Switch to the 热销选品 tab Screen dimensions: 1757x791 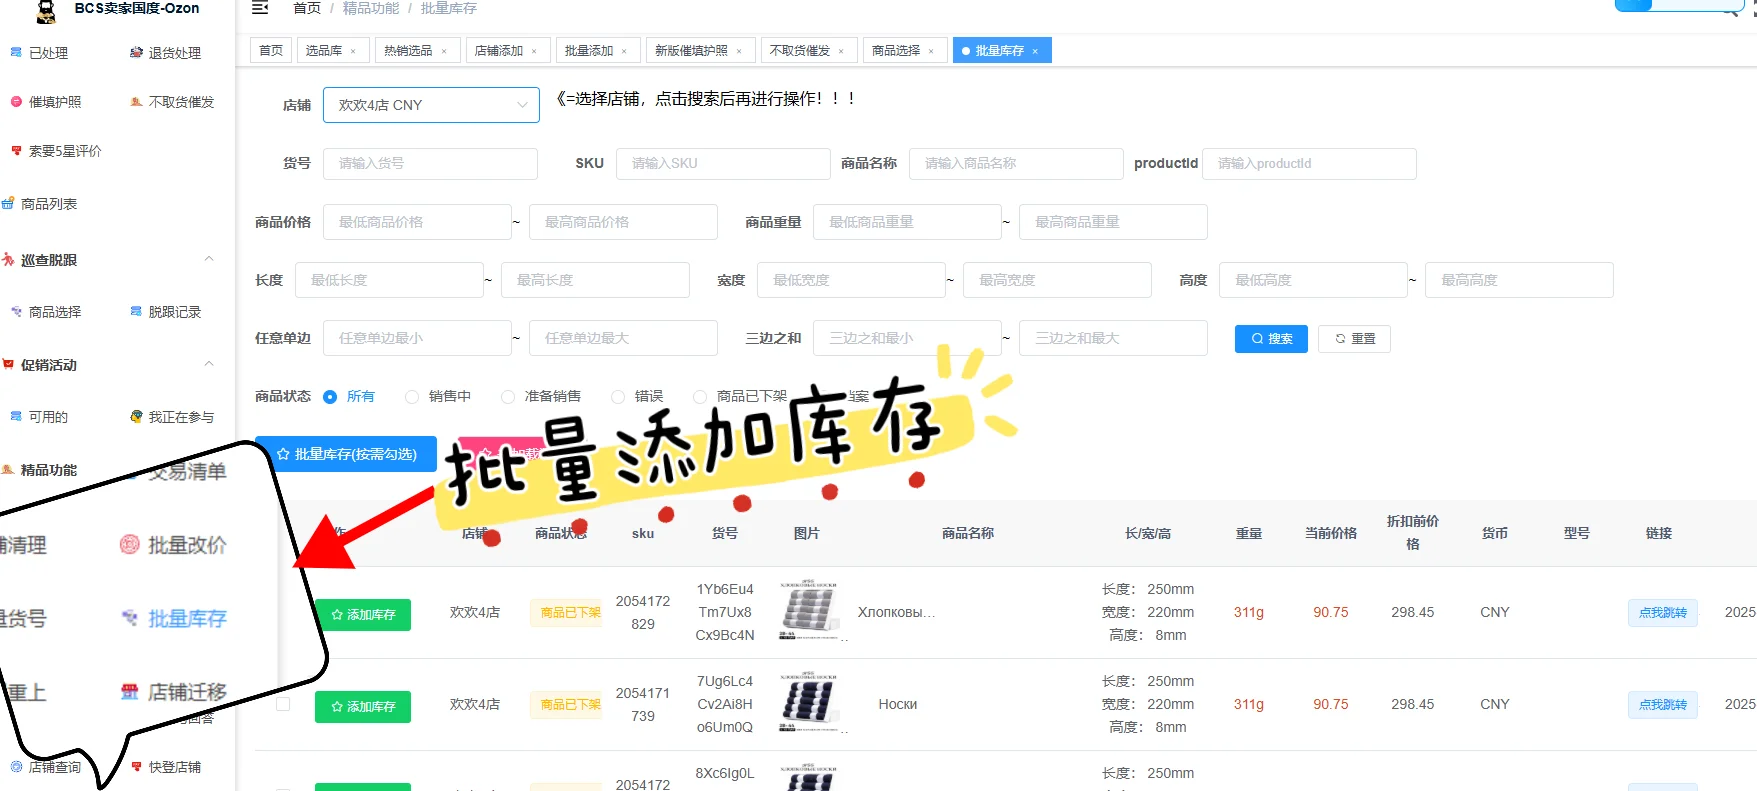click(x=408, y=50)
